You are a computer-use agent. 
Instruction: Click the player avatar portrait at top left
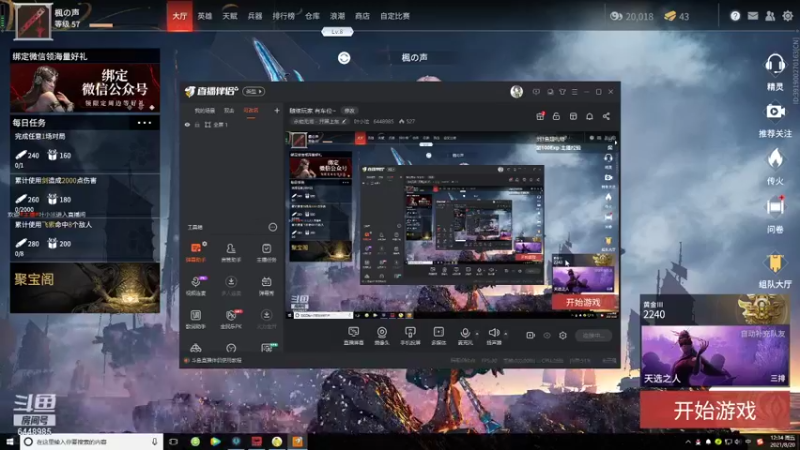[33, 21]
